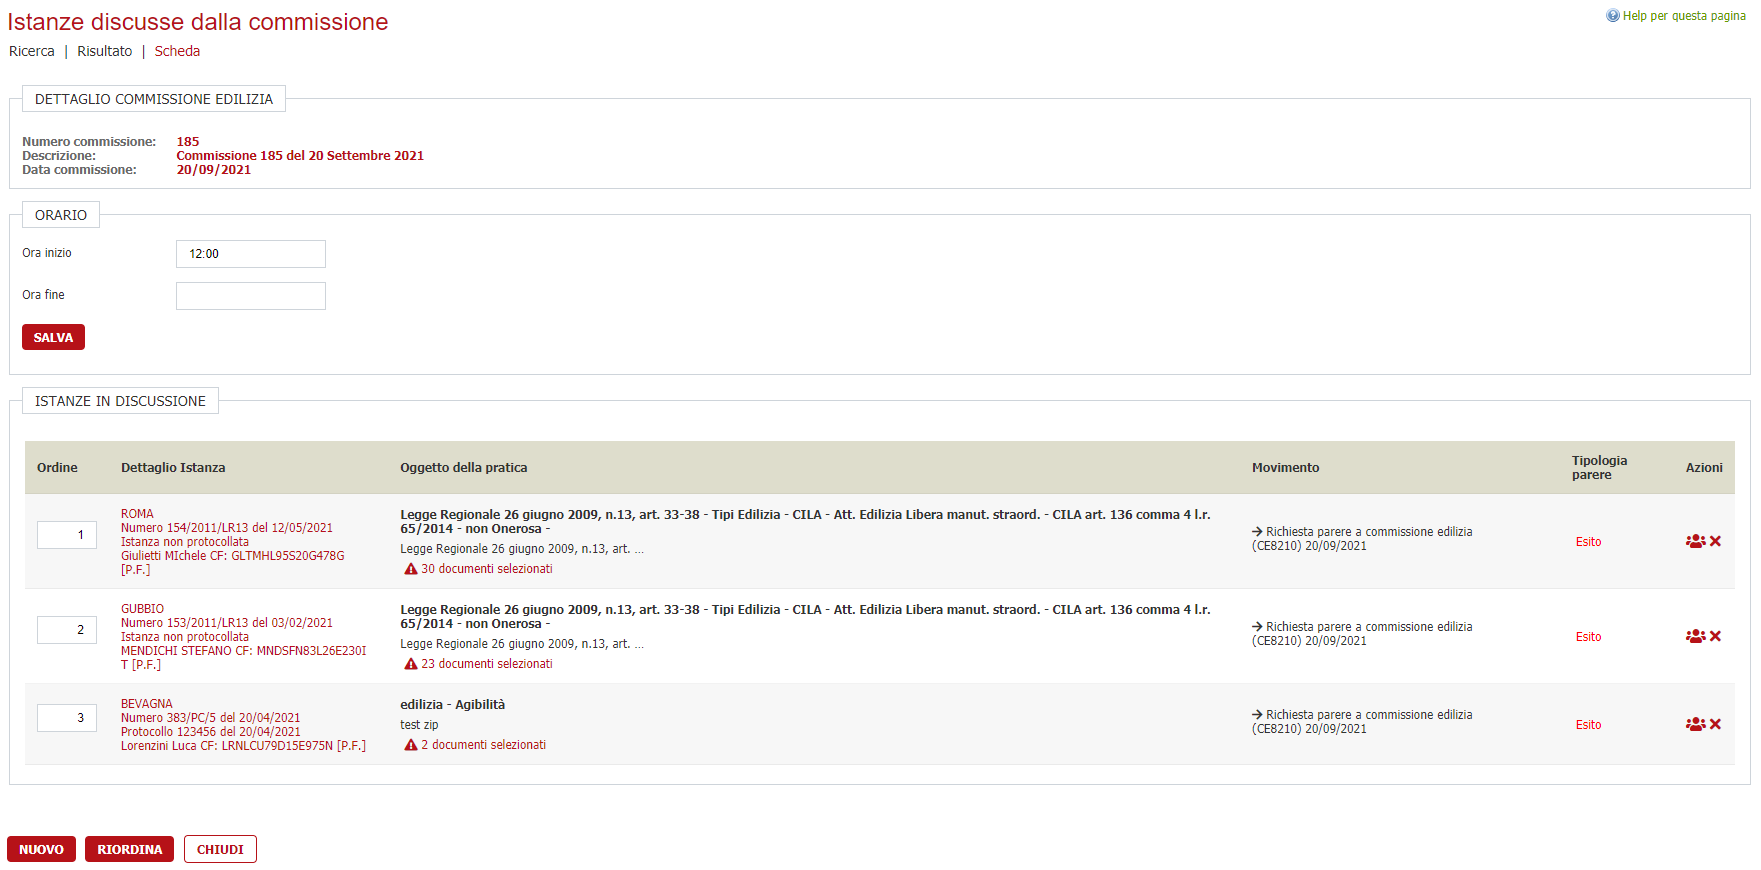Focus the Ora inizio field
Screen dimensions: 1761x870
point(250,254)
